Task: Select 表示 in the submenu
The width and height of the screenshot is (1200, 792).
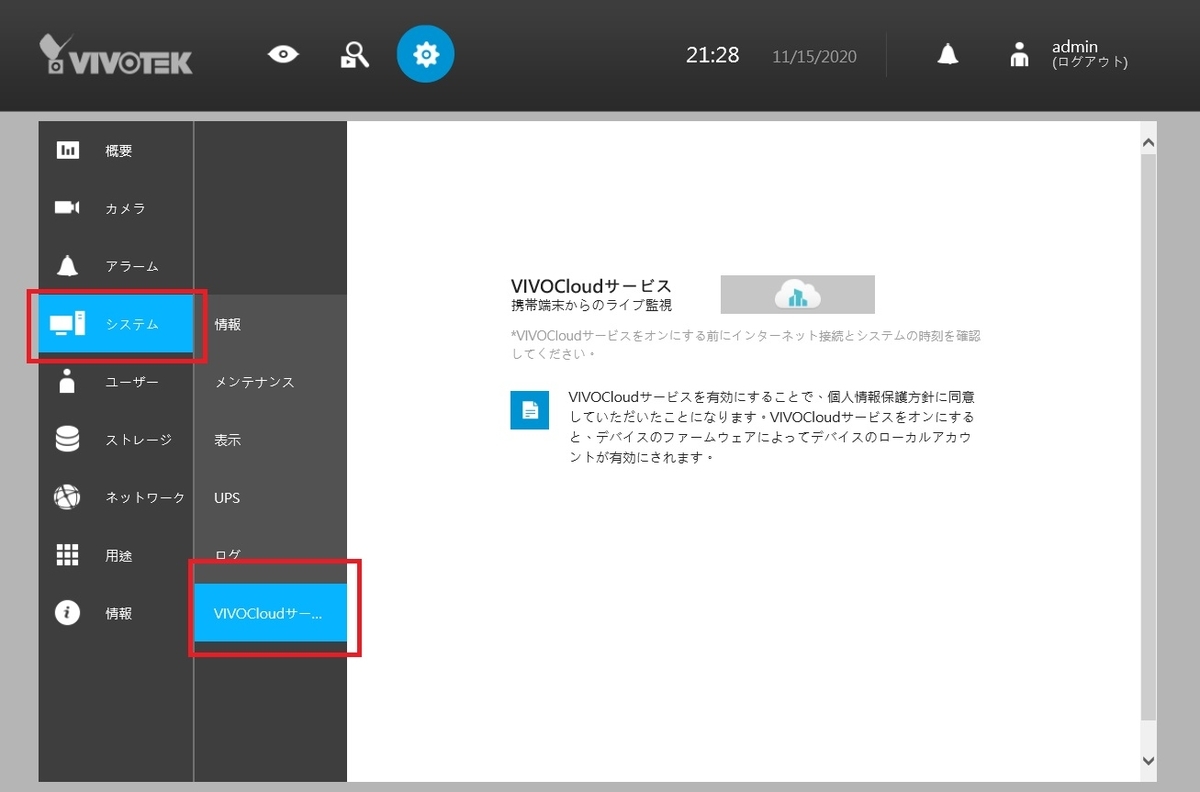Action: [x=271, y=440]
